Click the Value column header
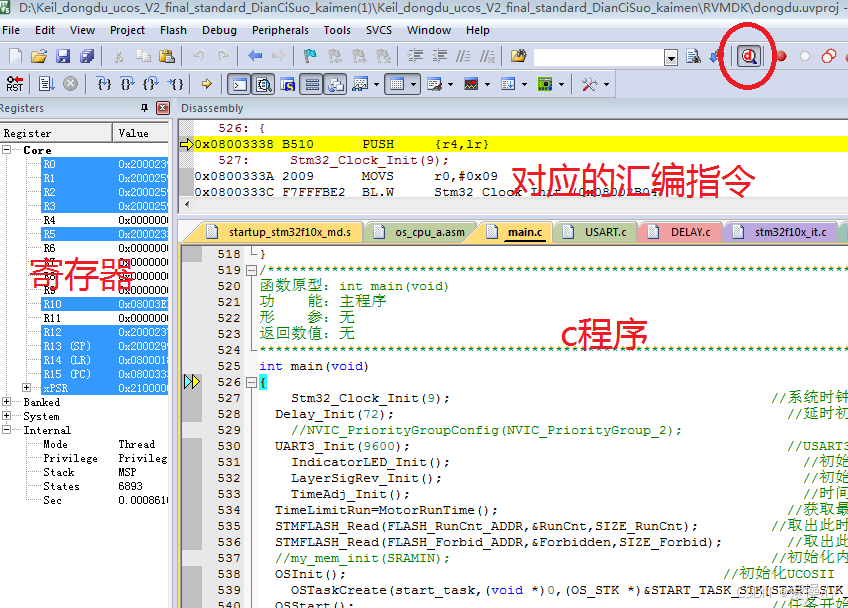848x608 pixels. [141, 133]
